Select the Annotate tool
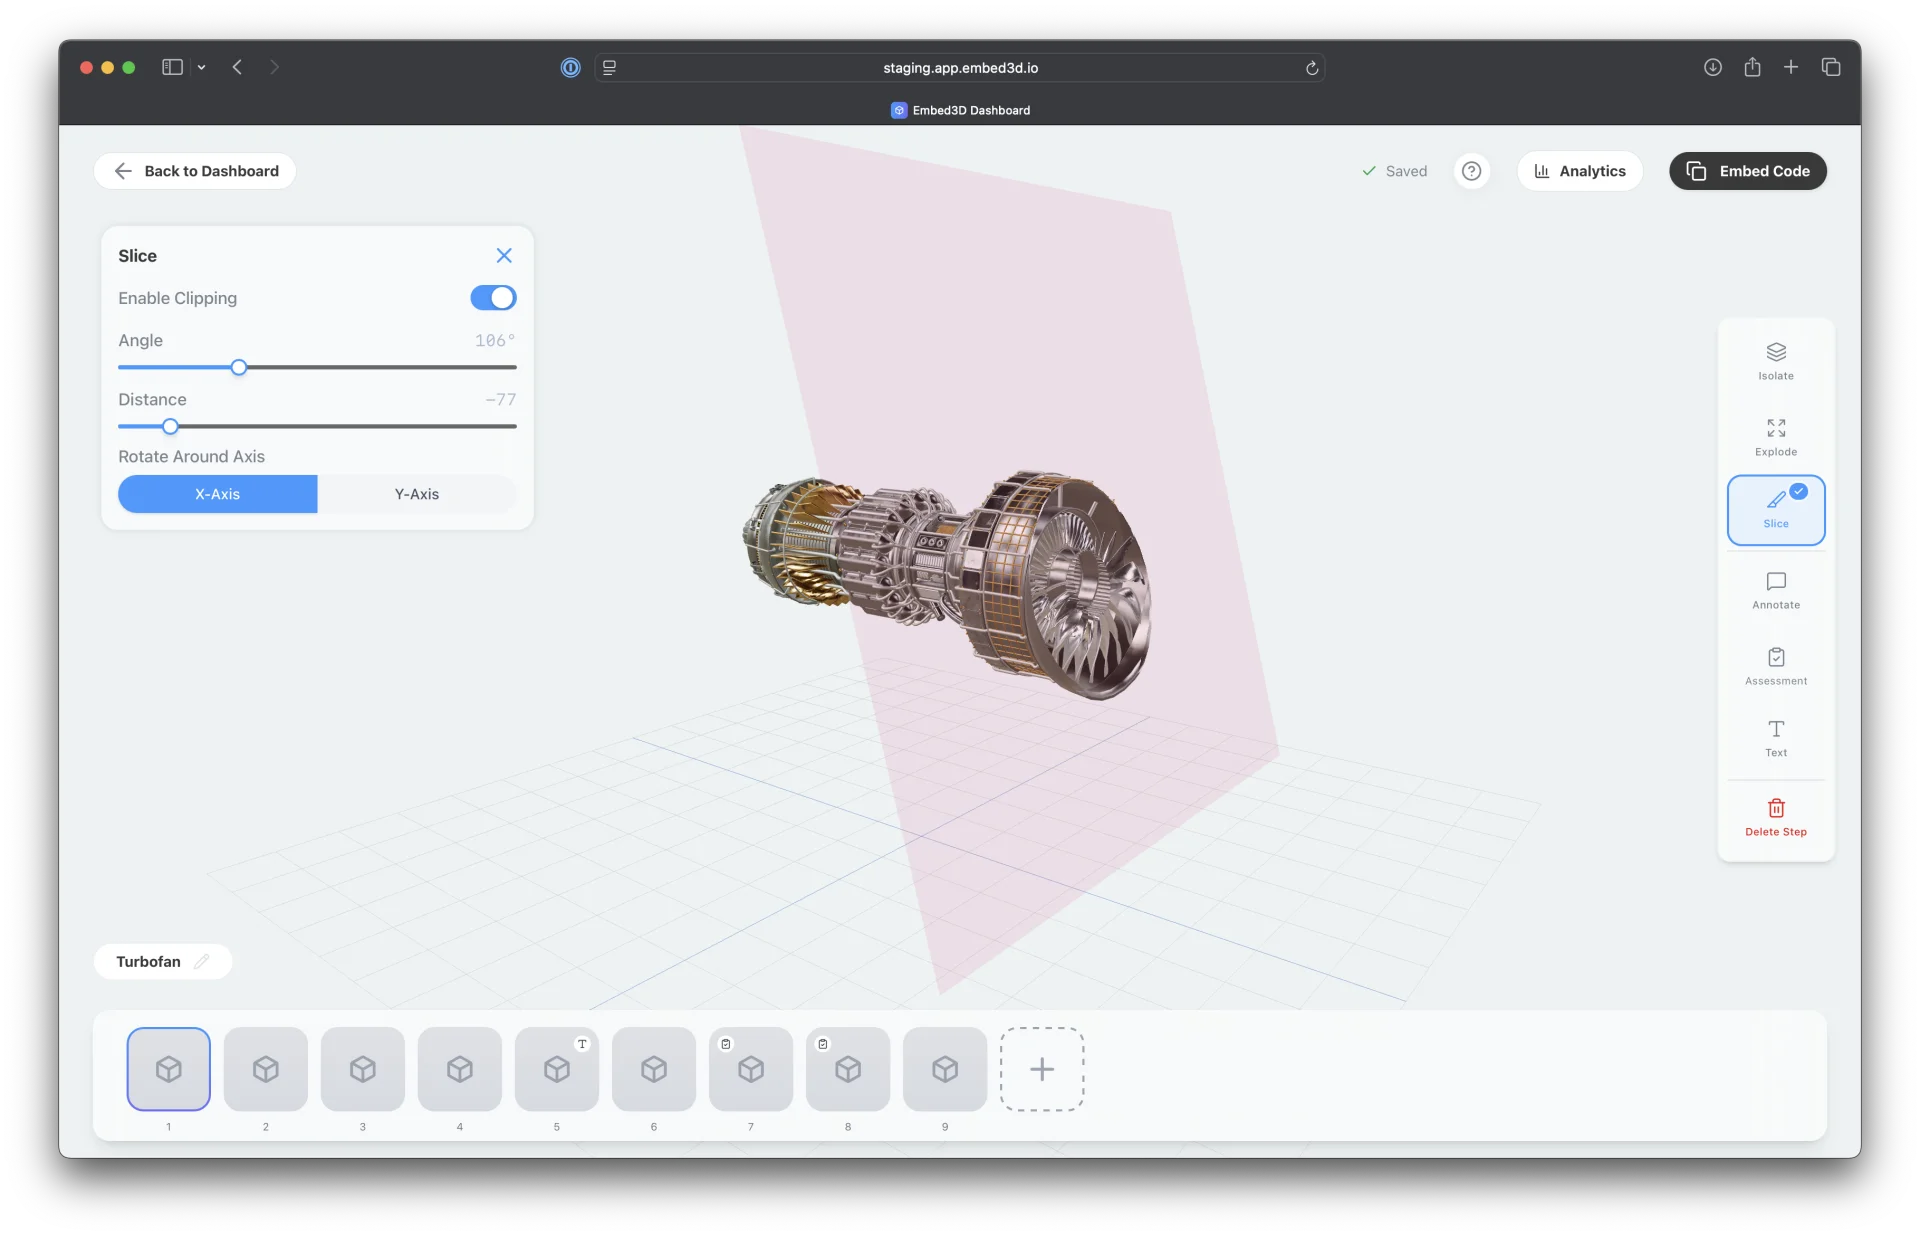The height and width of the screenshot is (1236, 1920). click(x=1775, y=590)
